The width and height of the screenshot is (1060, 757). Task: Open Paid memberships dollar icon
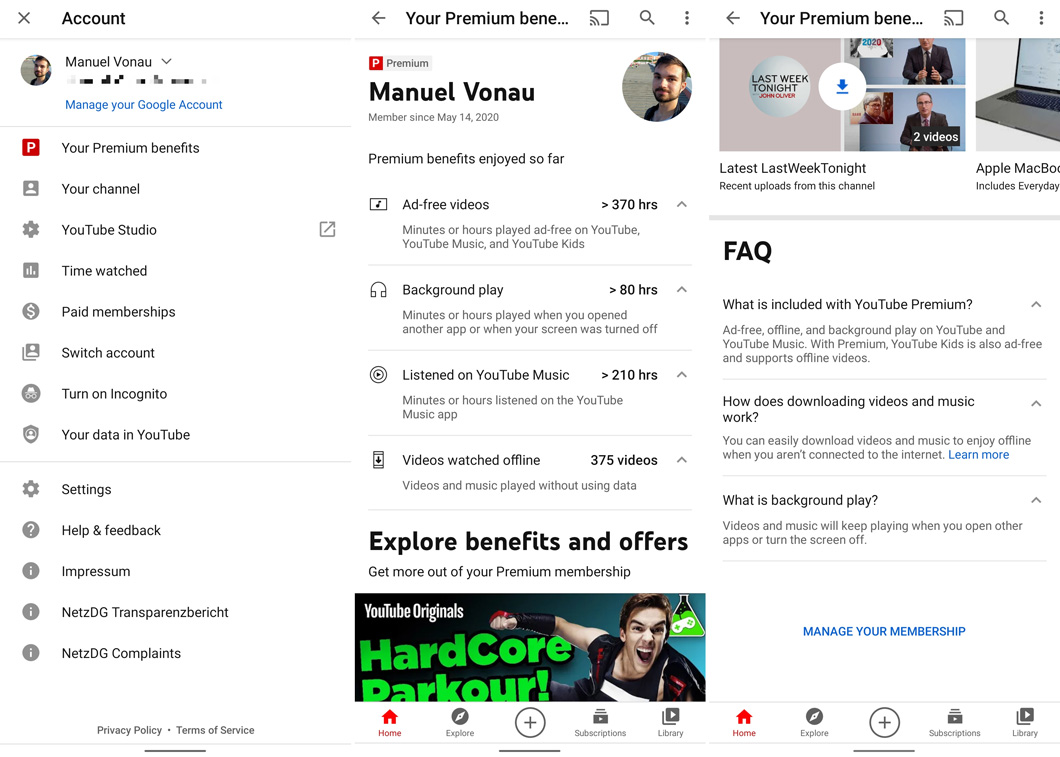pyautogui.click(x=30, y=312)
